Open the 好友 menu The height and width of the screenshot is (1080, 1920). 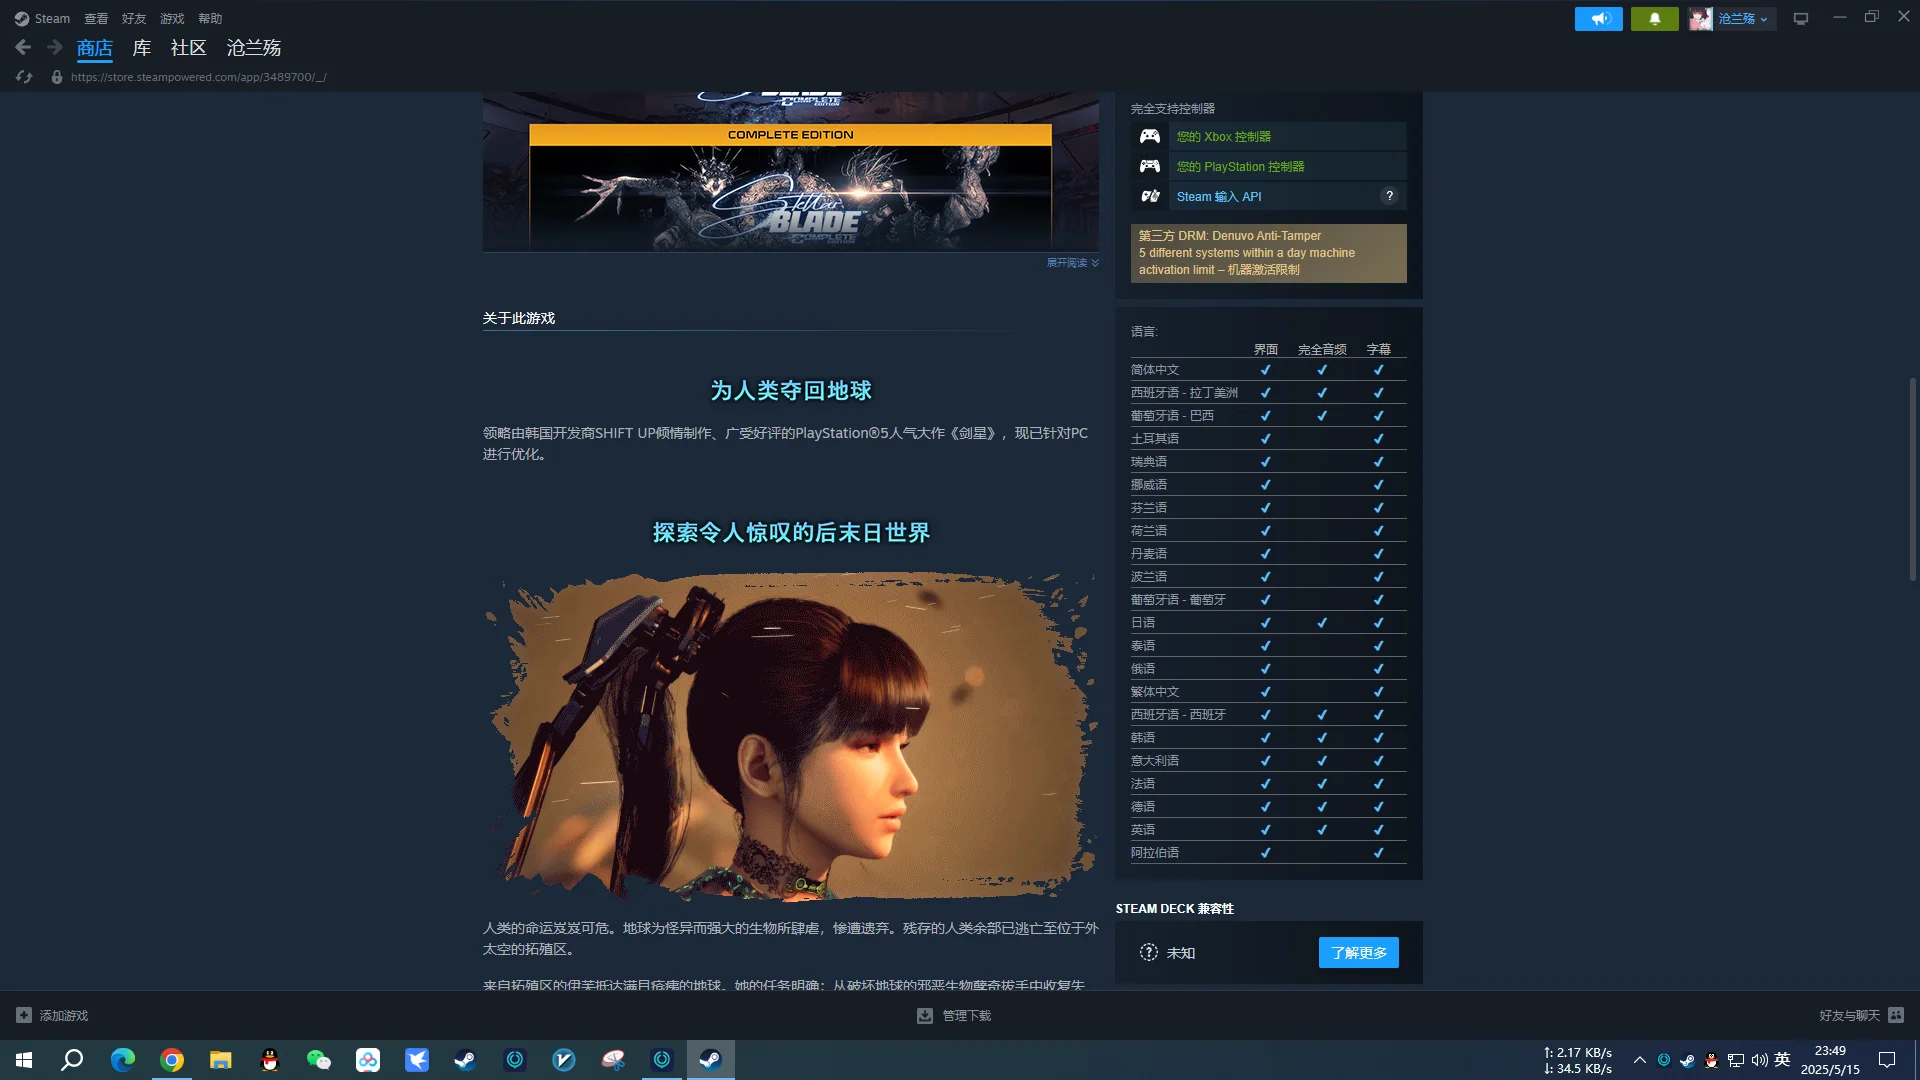click(x=134, y=19)
